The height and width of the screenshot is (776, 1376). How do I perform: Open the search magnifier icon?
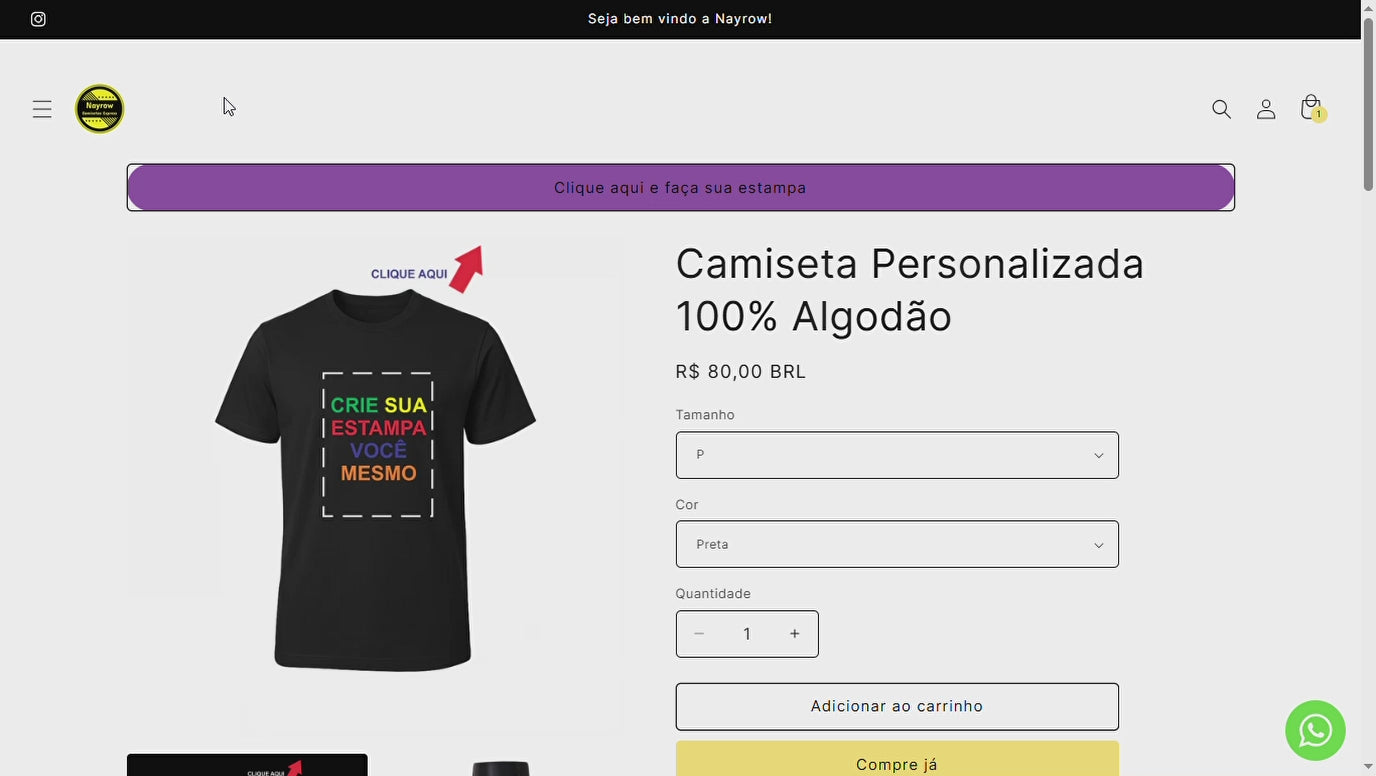(x=1221, y=109)
